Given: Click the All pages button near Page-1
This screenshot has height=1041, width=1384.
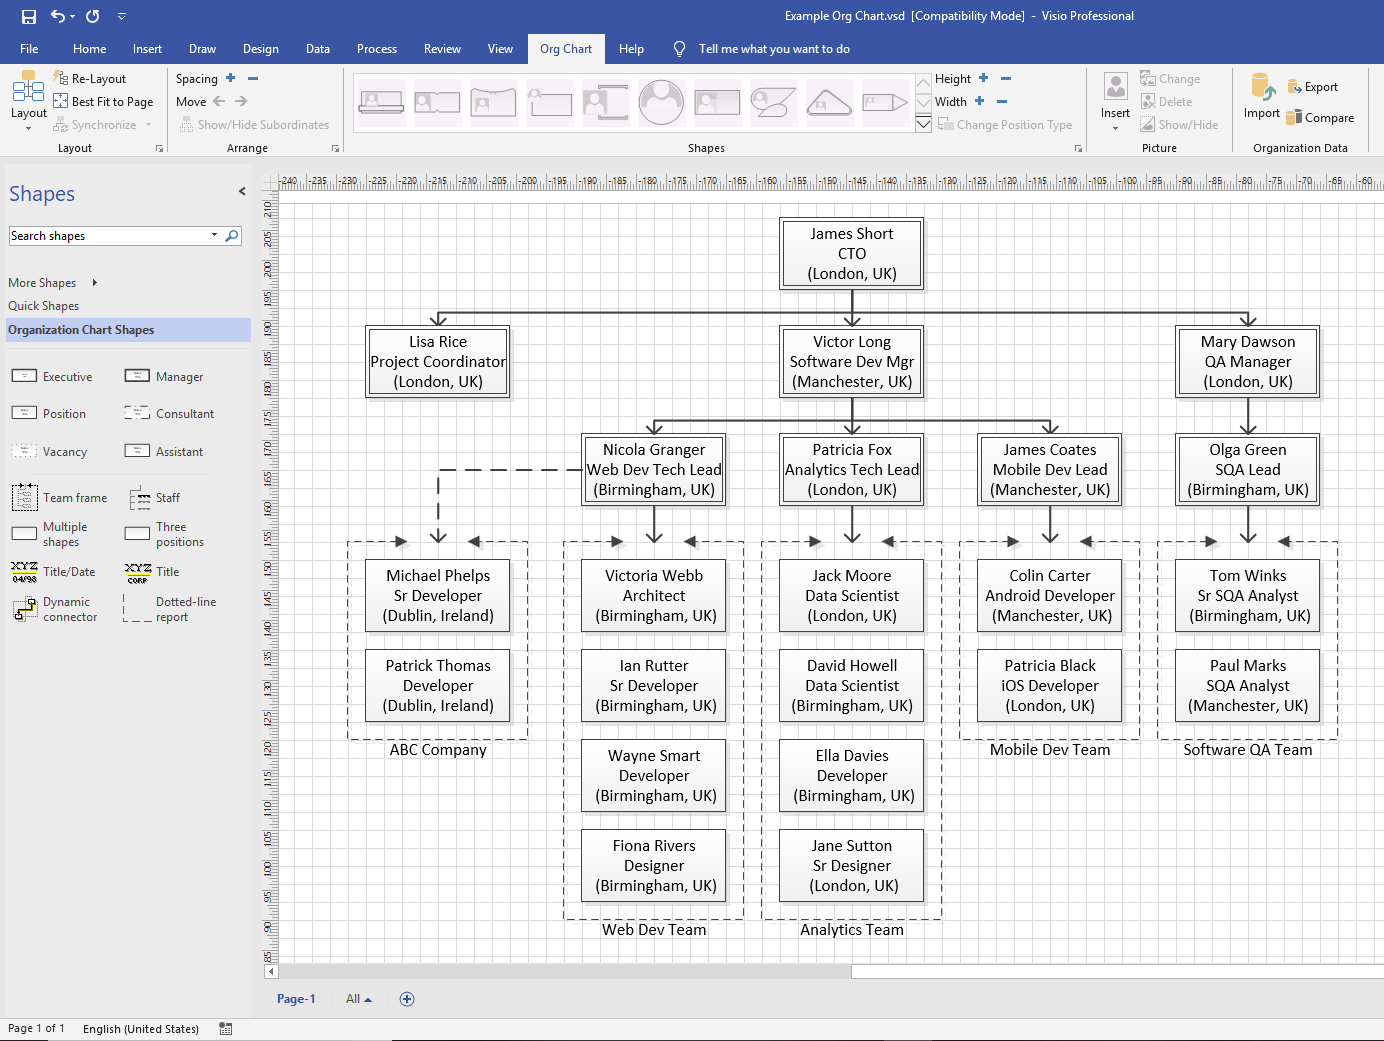Looking at the screenshot, I should [x=357, y=998].
